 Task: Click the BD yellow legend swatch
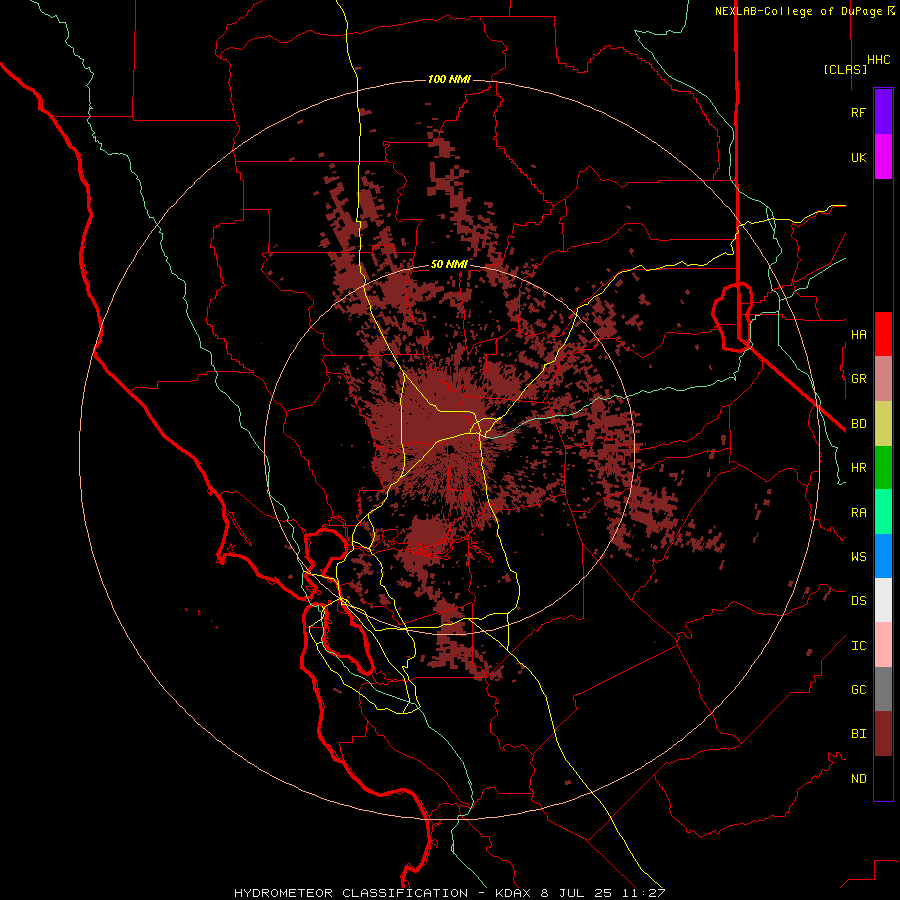pos(883,424)
